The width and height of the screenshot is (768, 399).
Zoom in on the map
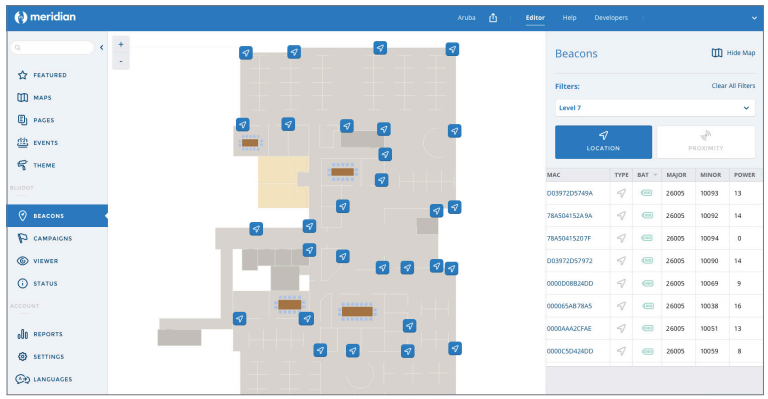[x=120, y=44]
